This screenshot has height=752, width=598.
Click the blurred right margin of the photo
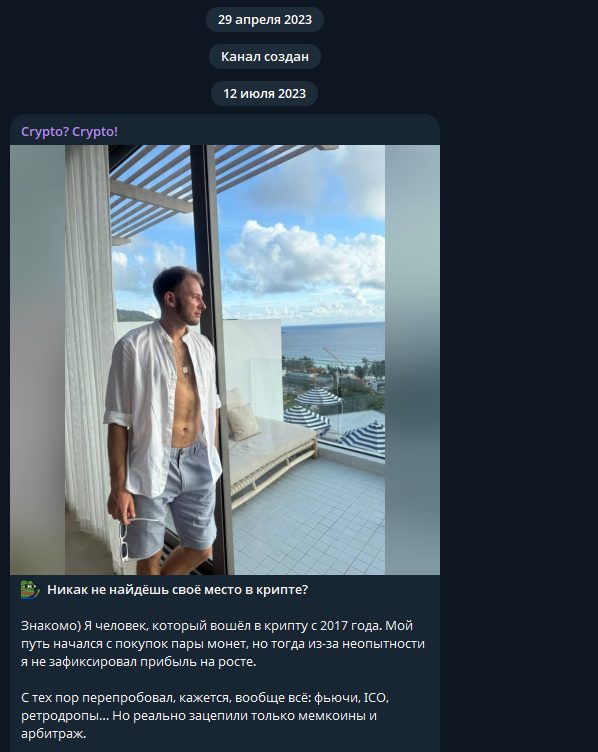point(412,360)
